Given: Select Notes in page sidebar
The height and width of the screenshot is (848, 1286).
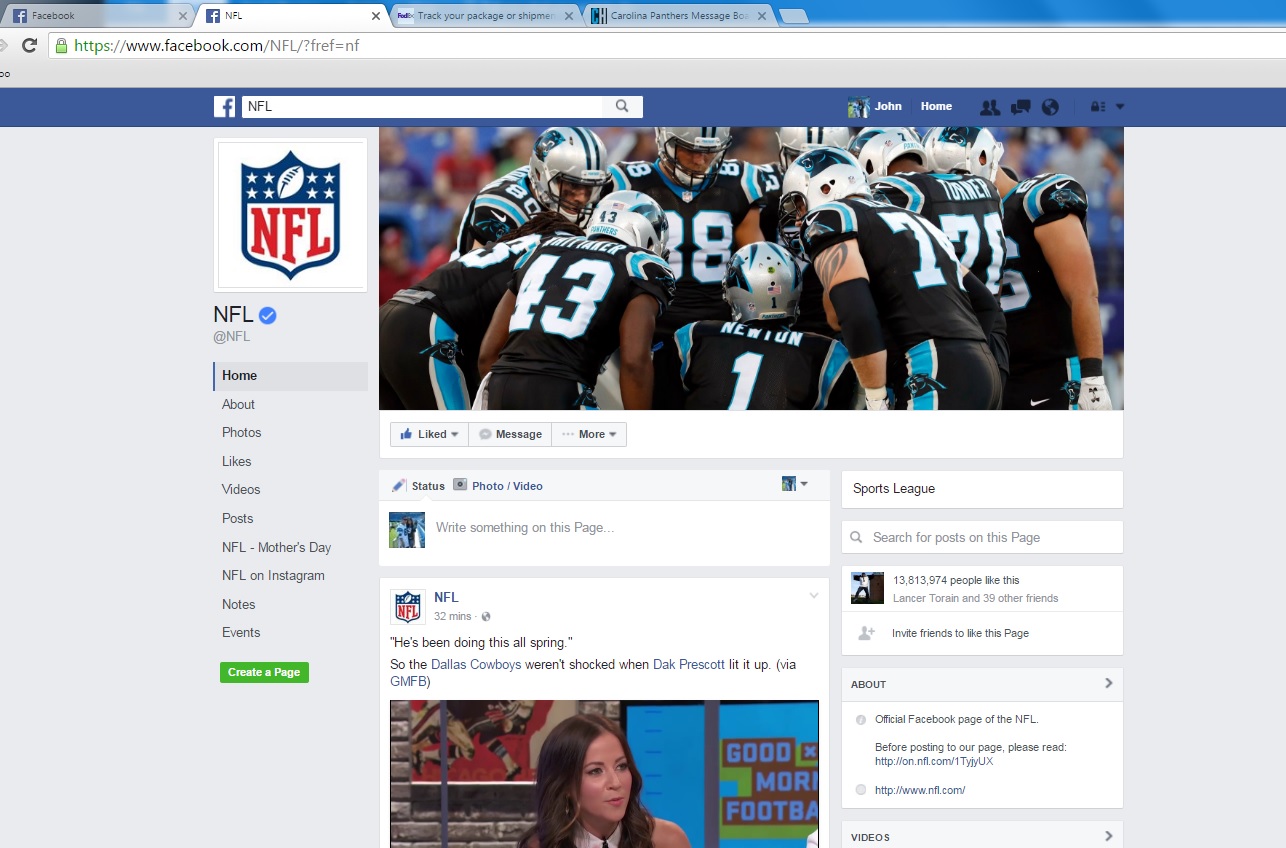Looking at the screenshot, I should pyautogui.click(x=238, y=605).
